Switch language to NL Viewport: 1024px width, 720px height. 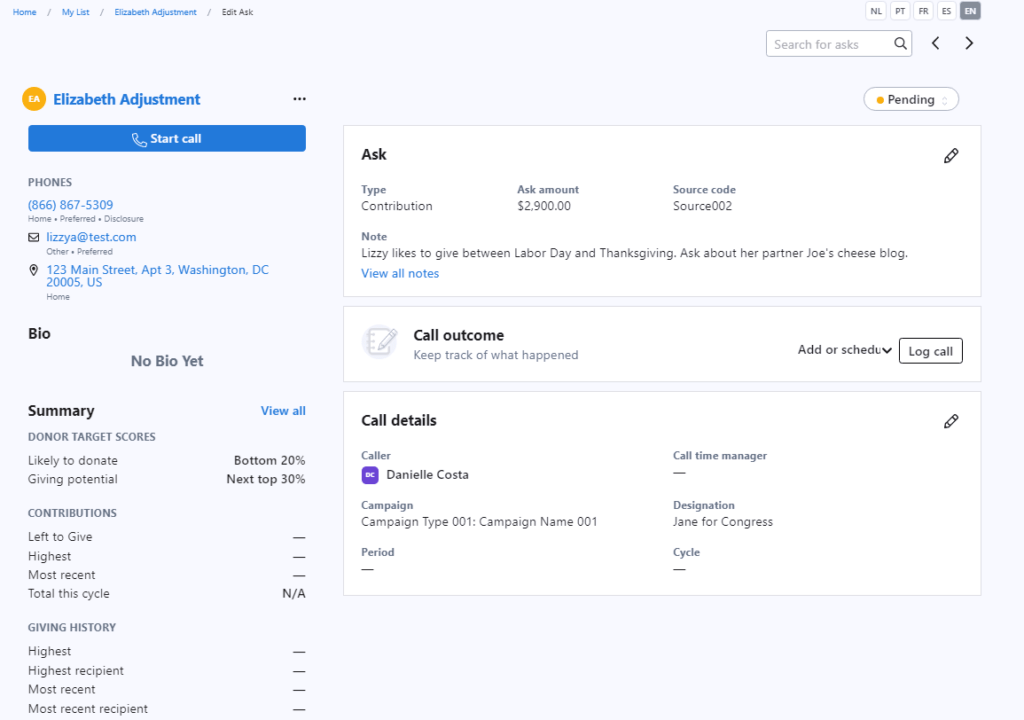(876, 11)
